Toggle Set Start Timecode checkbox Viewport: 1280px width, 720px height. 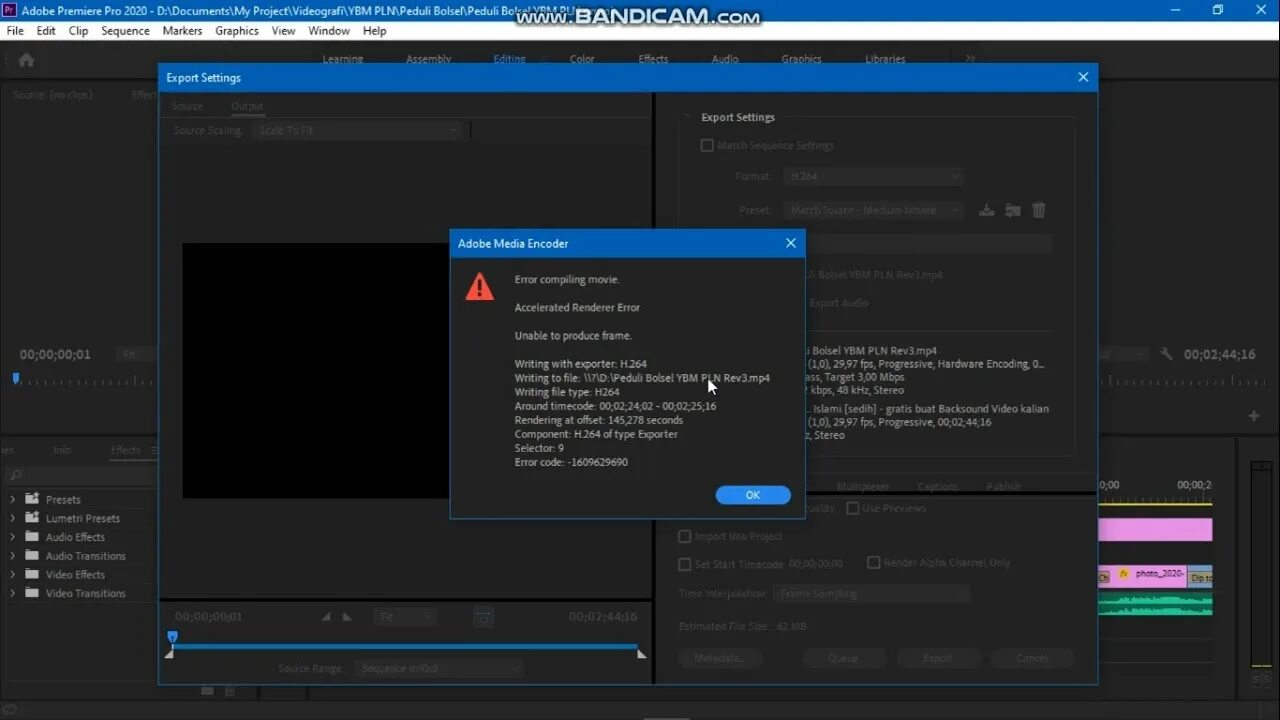click(x=685, y=564)
